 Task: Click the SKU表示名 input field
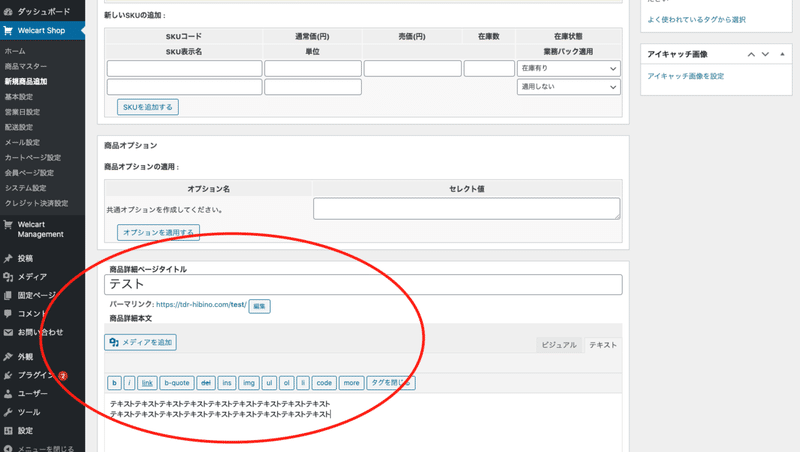[184, 87]
